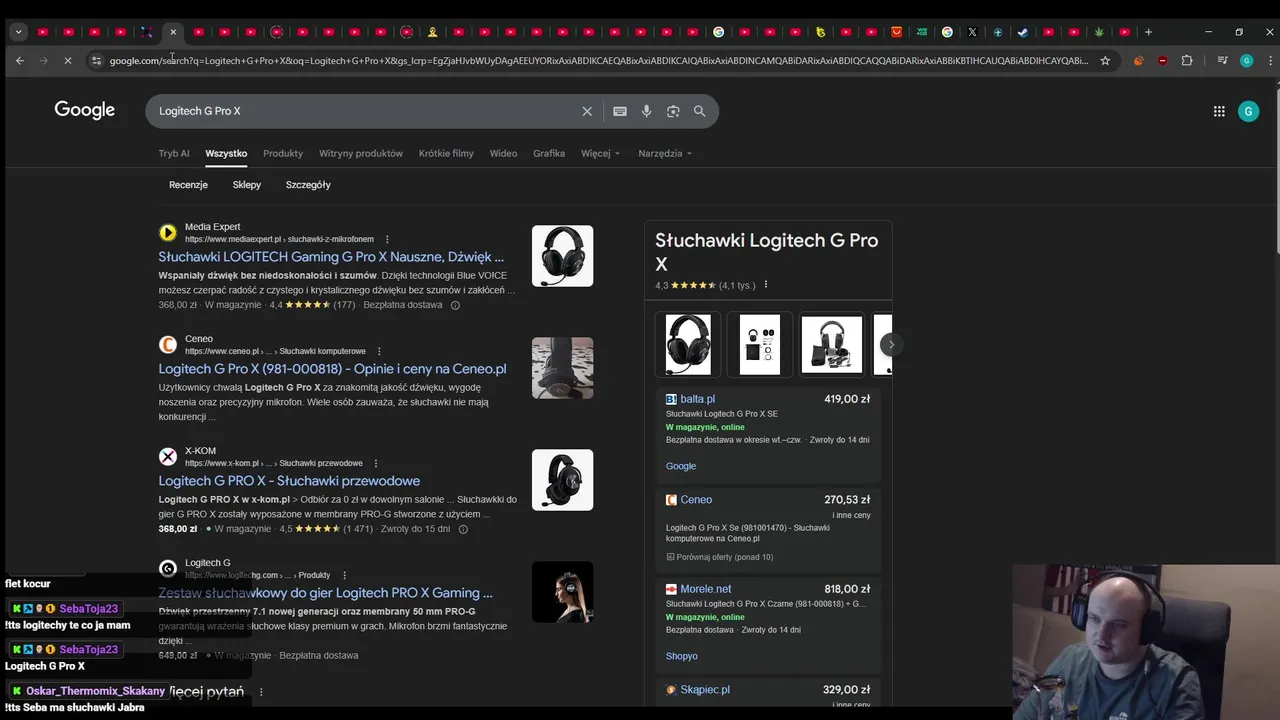
Task: Select the Szczegóły chip
Action: point(308,185)
